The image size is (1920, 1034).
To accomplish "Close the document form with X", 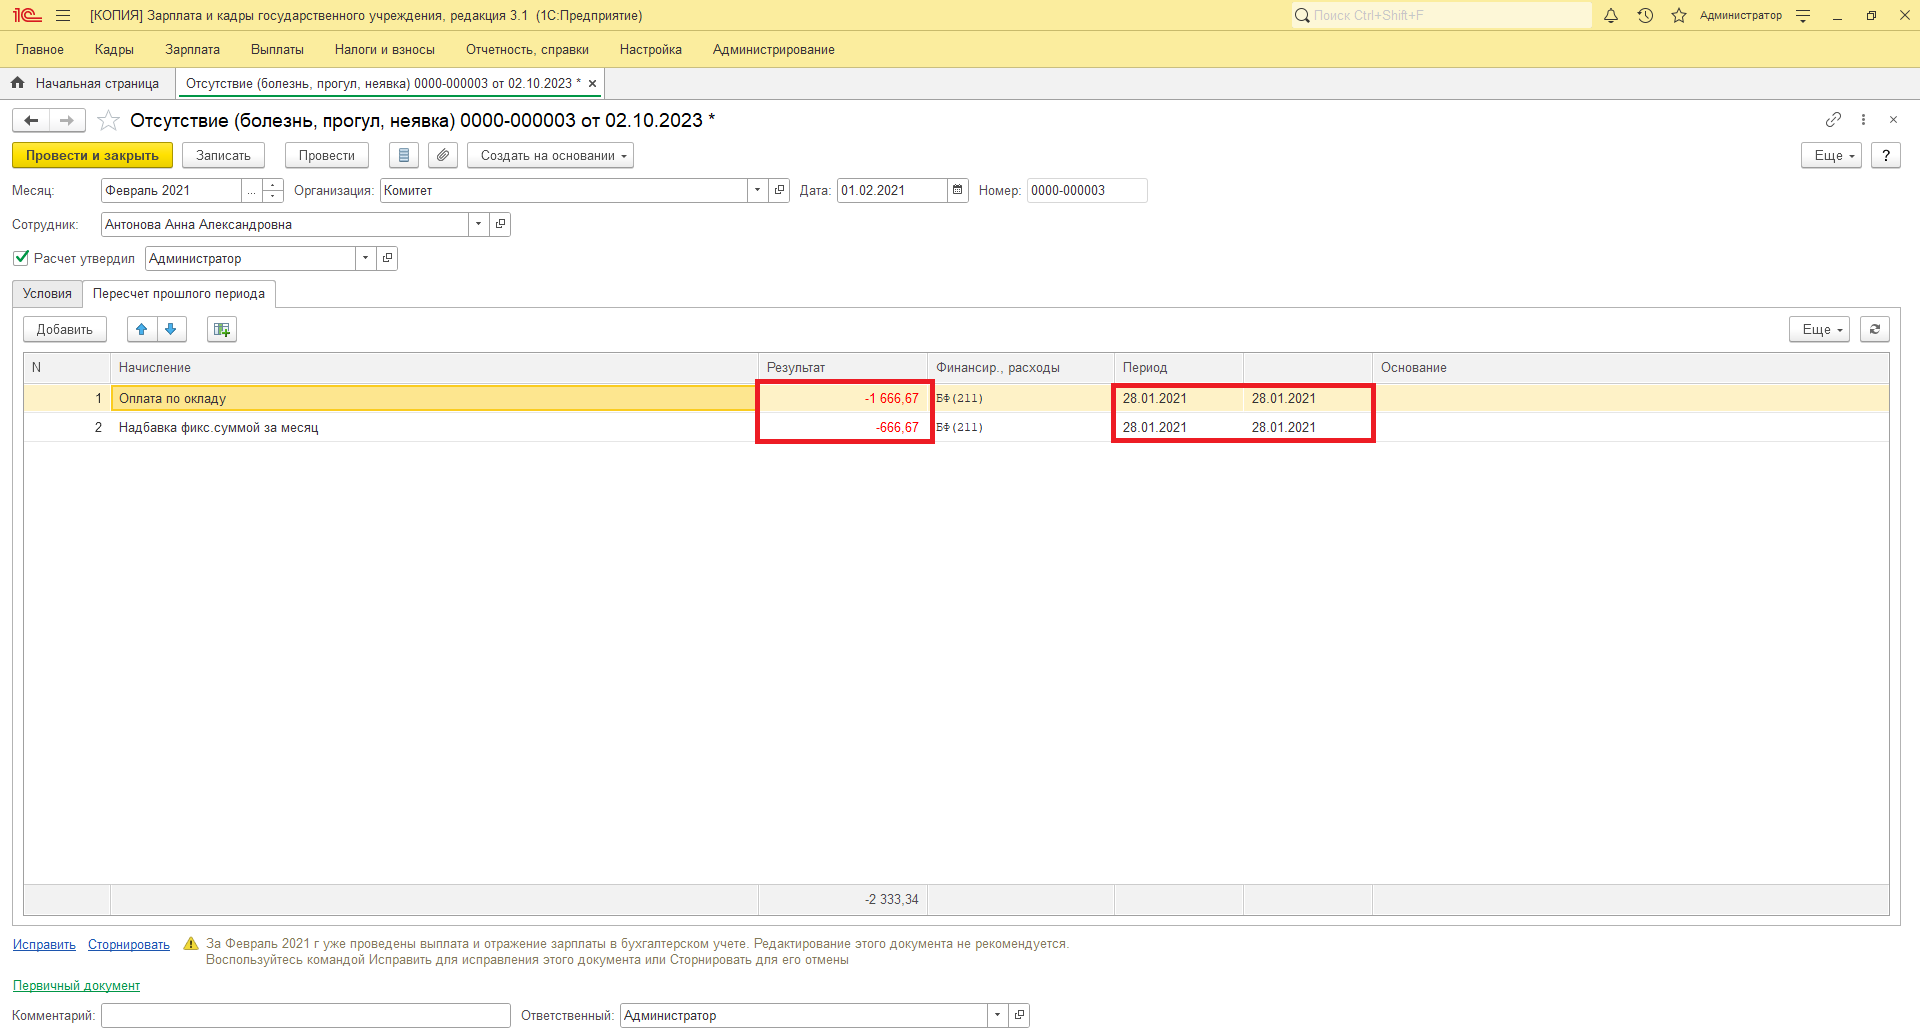I will click(x=1893, y=120).
